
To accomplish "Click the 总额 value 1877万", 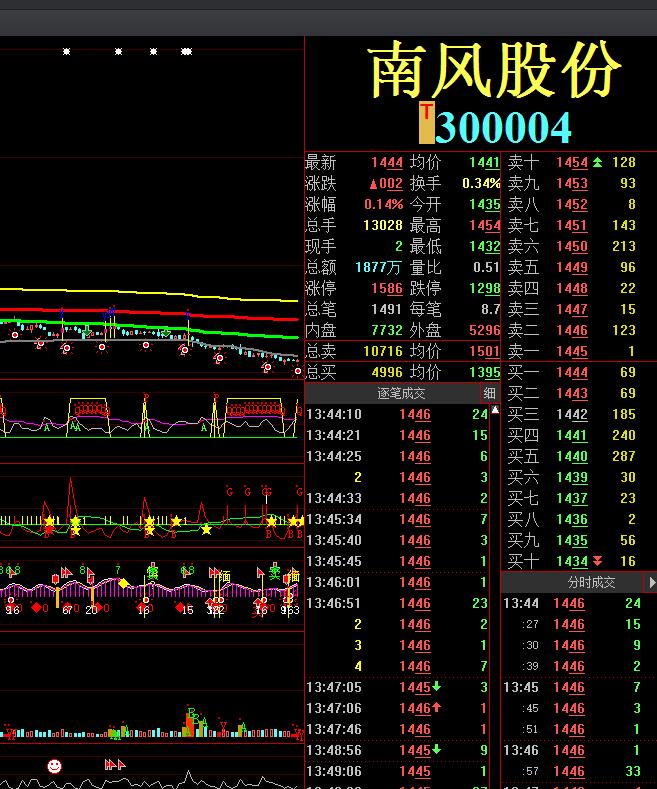I will click(378, 268).
